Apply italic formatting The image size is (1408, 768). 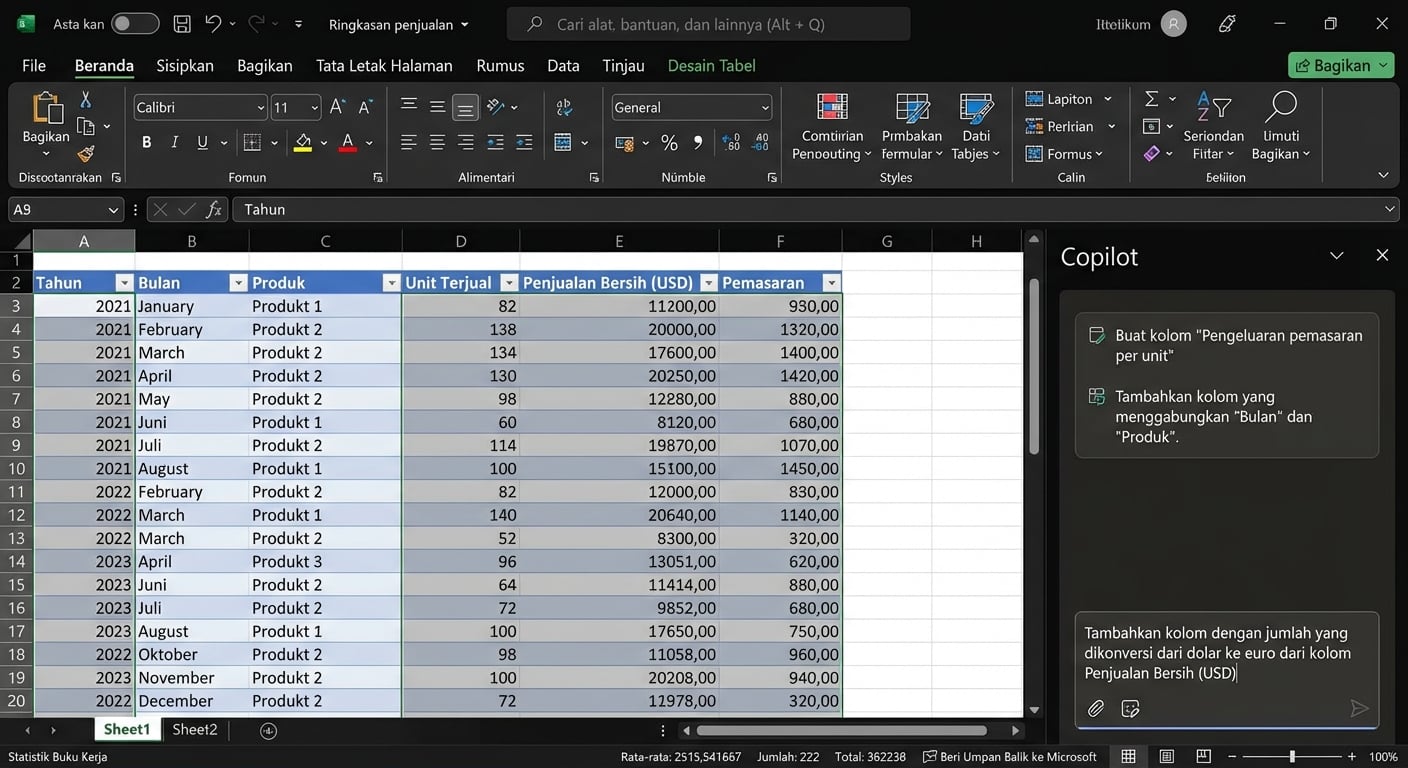[x=174, y=142]
